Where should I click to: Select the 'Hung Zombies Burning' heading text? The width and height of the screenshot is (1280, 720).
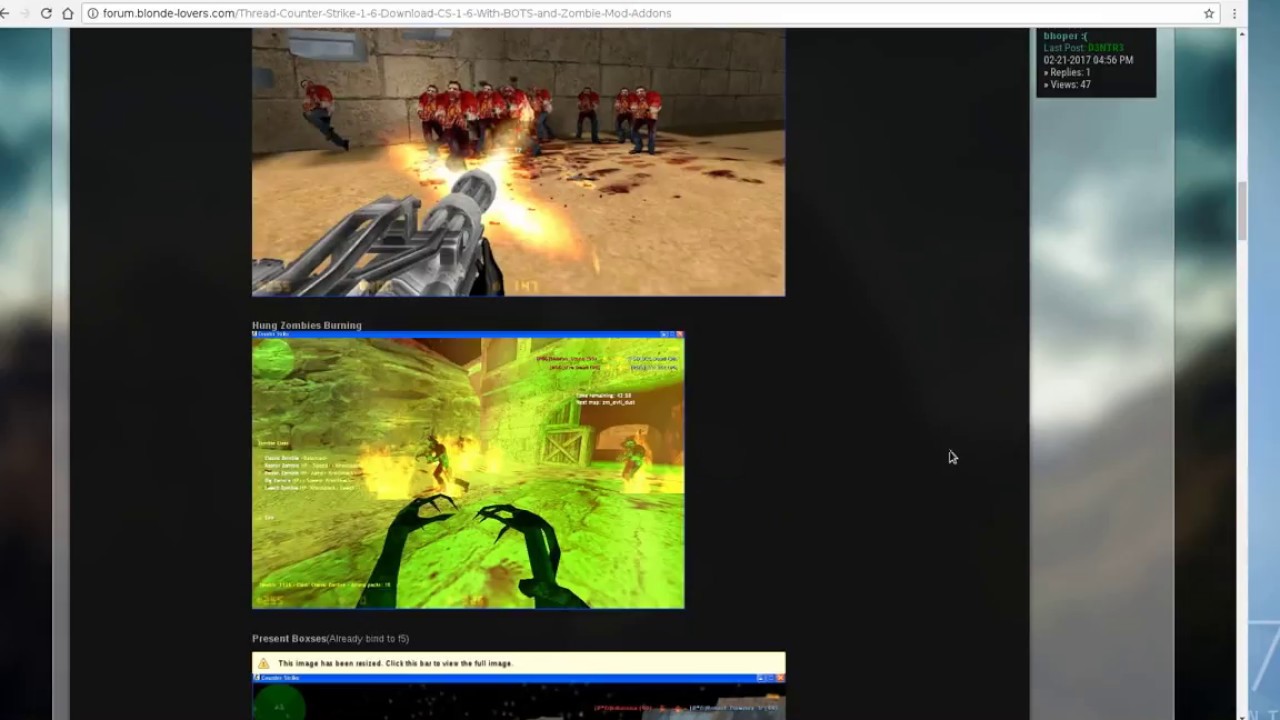pyautogui.click(x=307, y=325)
